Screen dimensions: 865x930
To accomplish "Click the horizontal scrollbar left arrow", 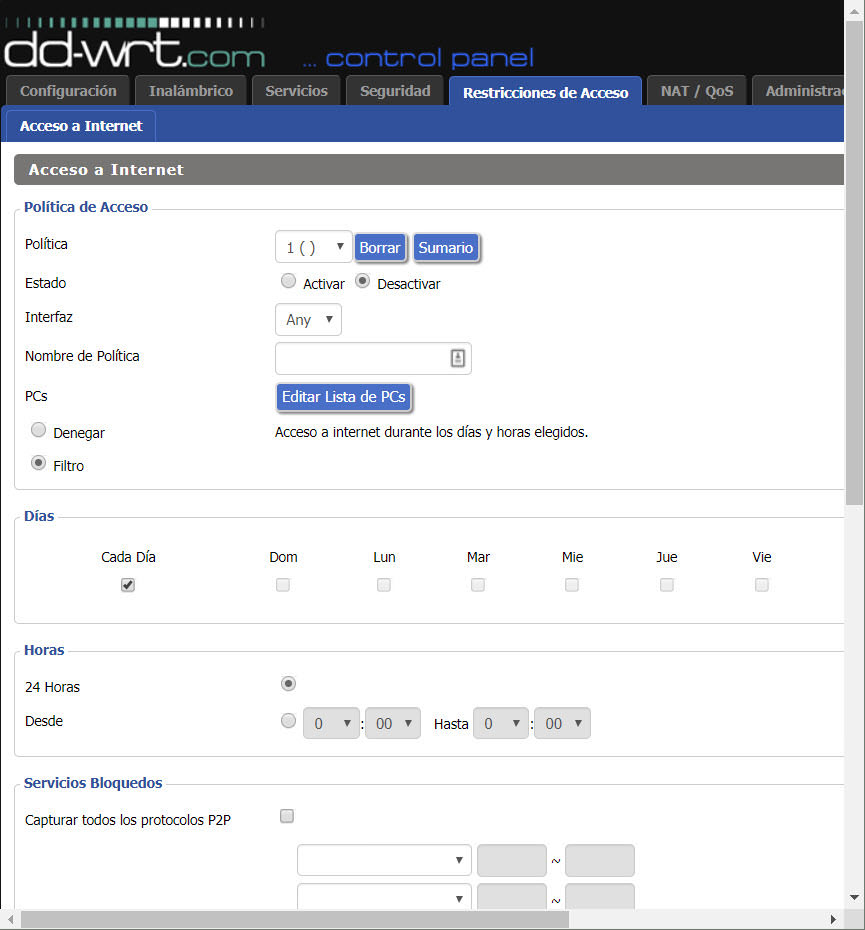I will pyautogui.click(x=10, y=919).
